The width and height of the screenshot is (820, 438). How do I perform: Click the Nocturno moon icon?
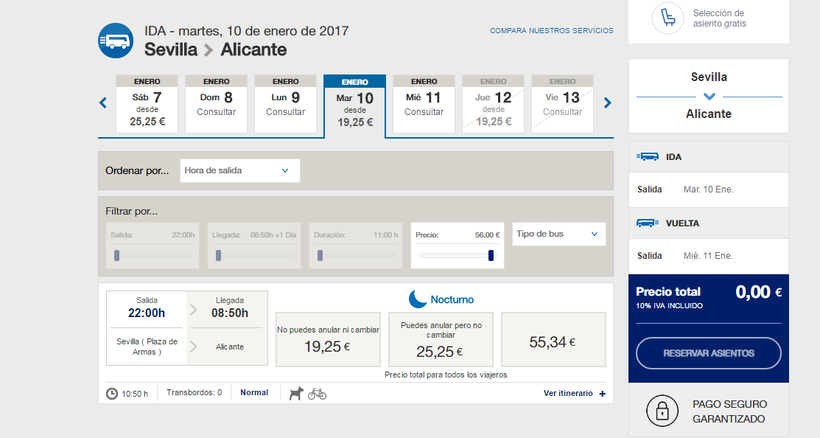coord(418,298)
